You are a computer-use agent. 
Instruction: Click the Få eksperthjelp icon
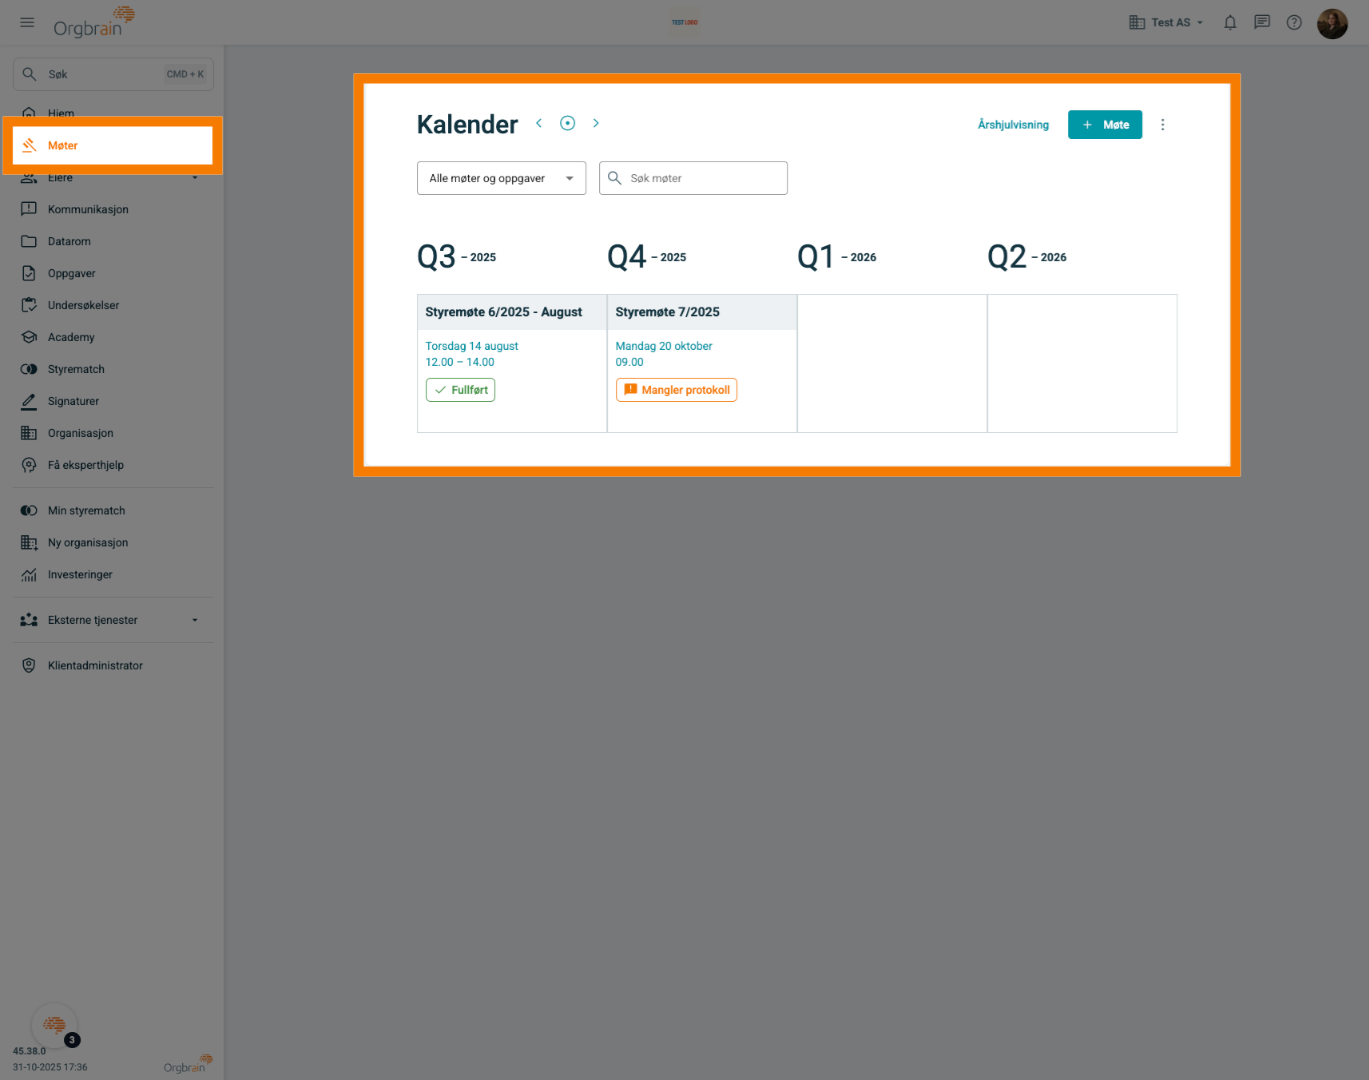click(x=29, y=465)
